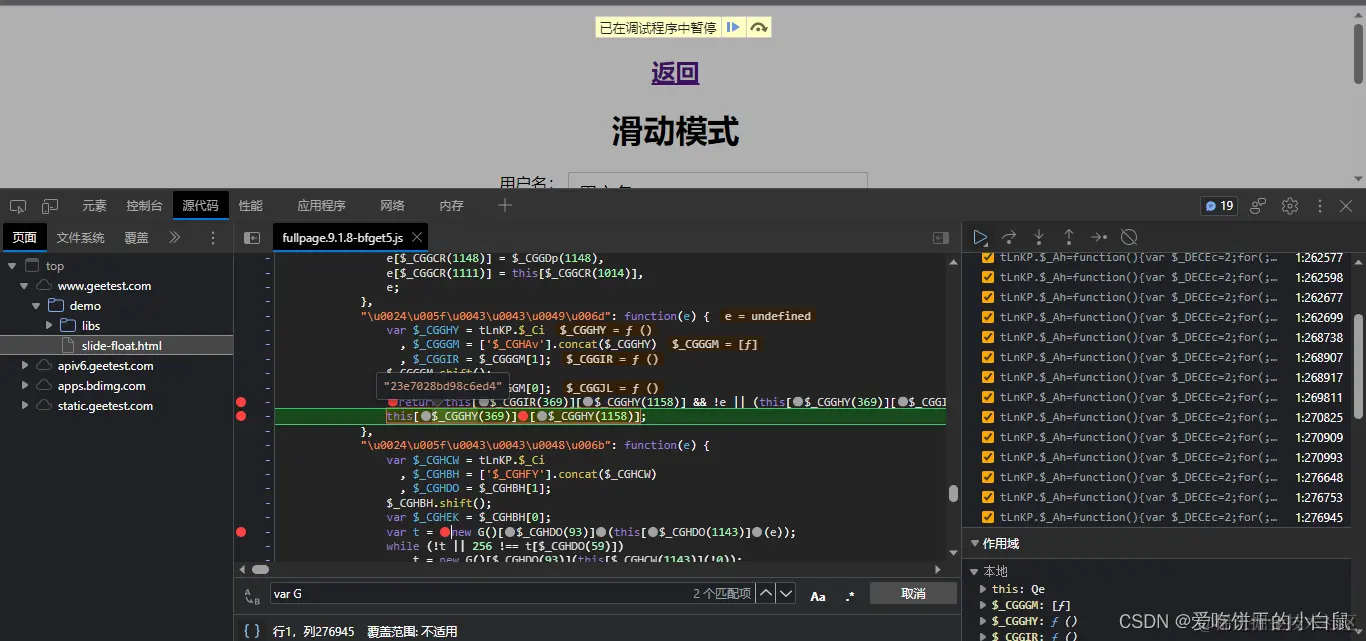Screen dimensions: 1366x641
Task: Open slide-float.html file in tree
Action: click(x=122, y=346)
